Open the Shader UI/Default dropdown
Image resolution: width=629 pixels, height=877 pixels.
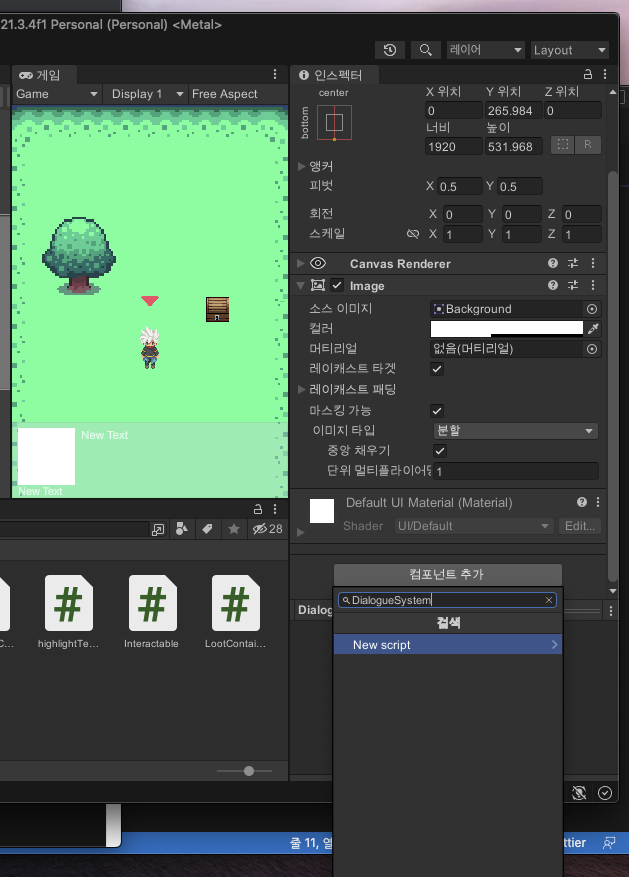(x=474, y=526)
